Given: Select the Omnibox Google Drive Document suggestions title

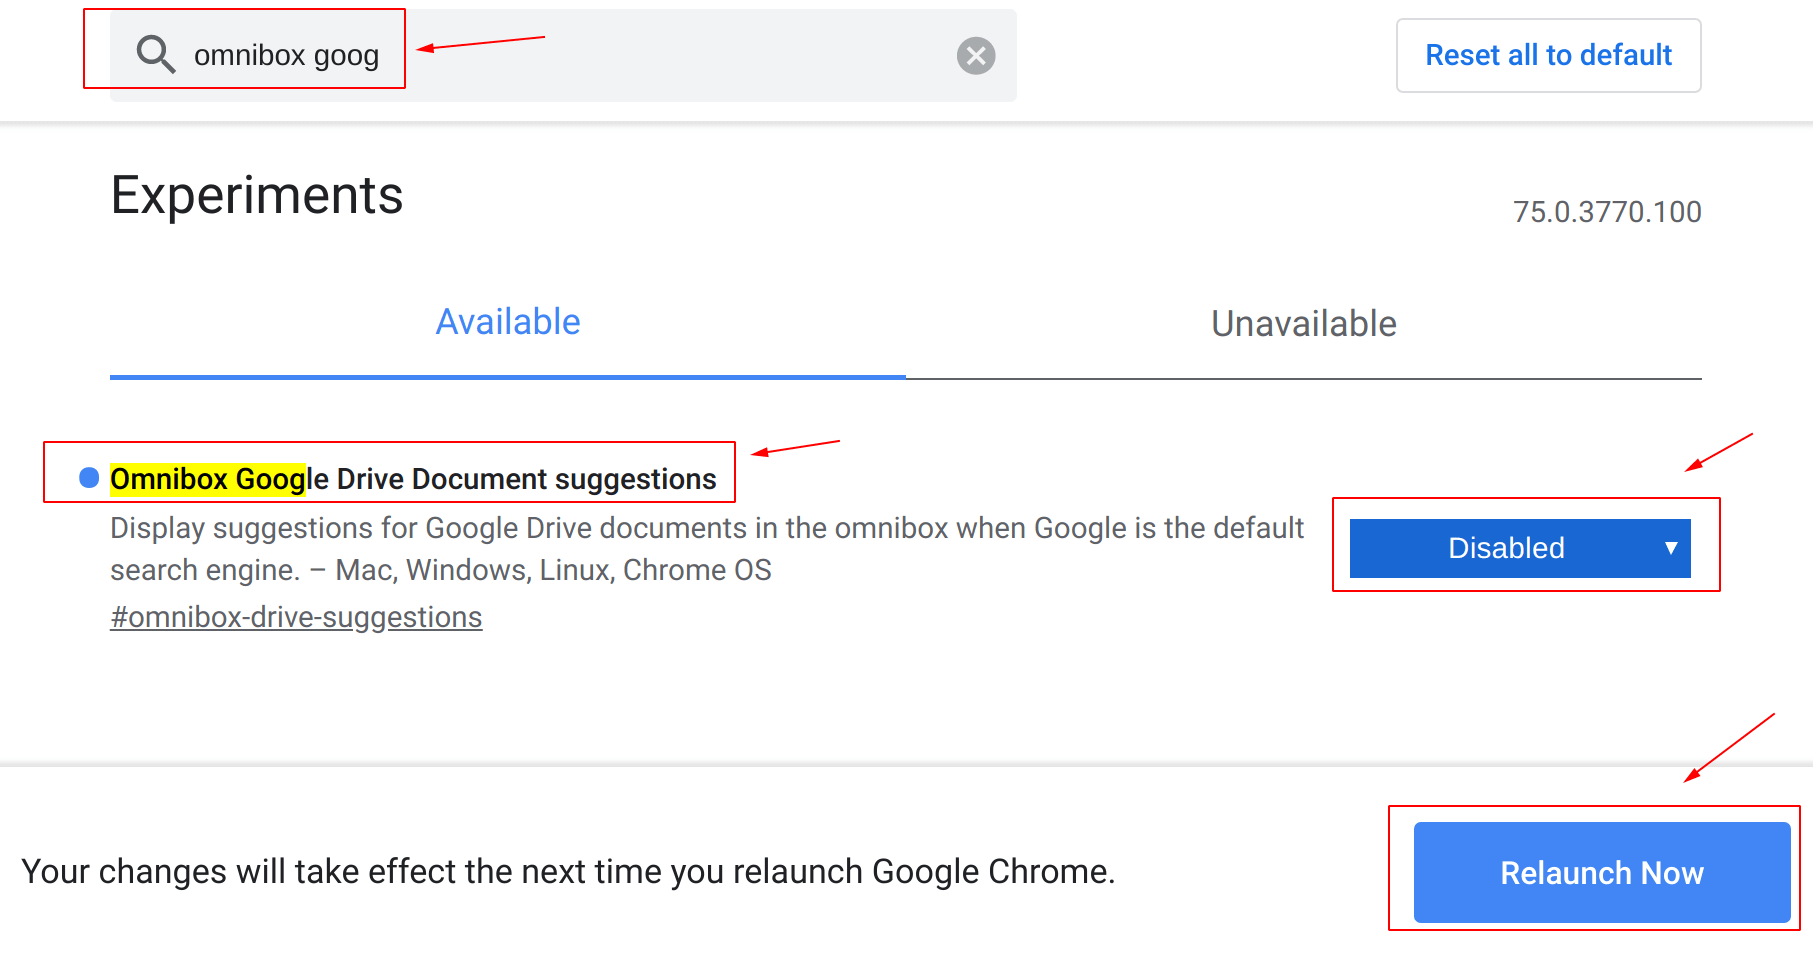Looking at the screenshot, I should click(413, 479).
